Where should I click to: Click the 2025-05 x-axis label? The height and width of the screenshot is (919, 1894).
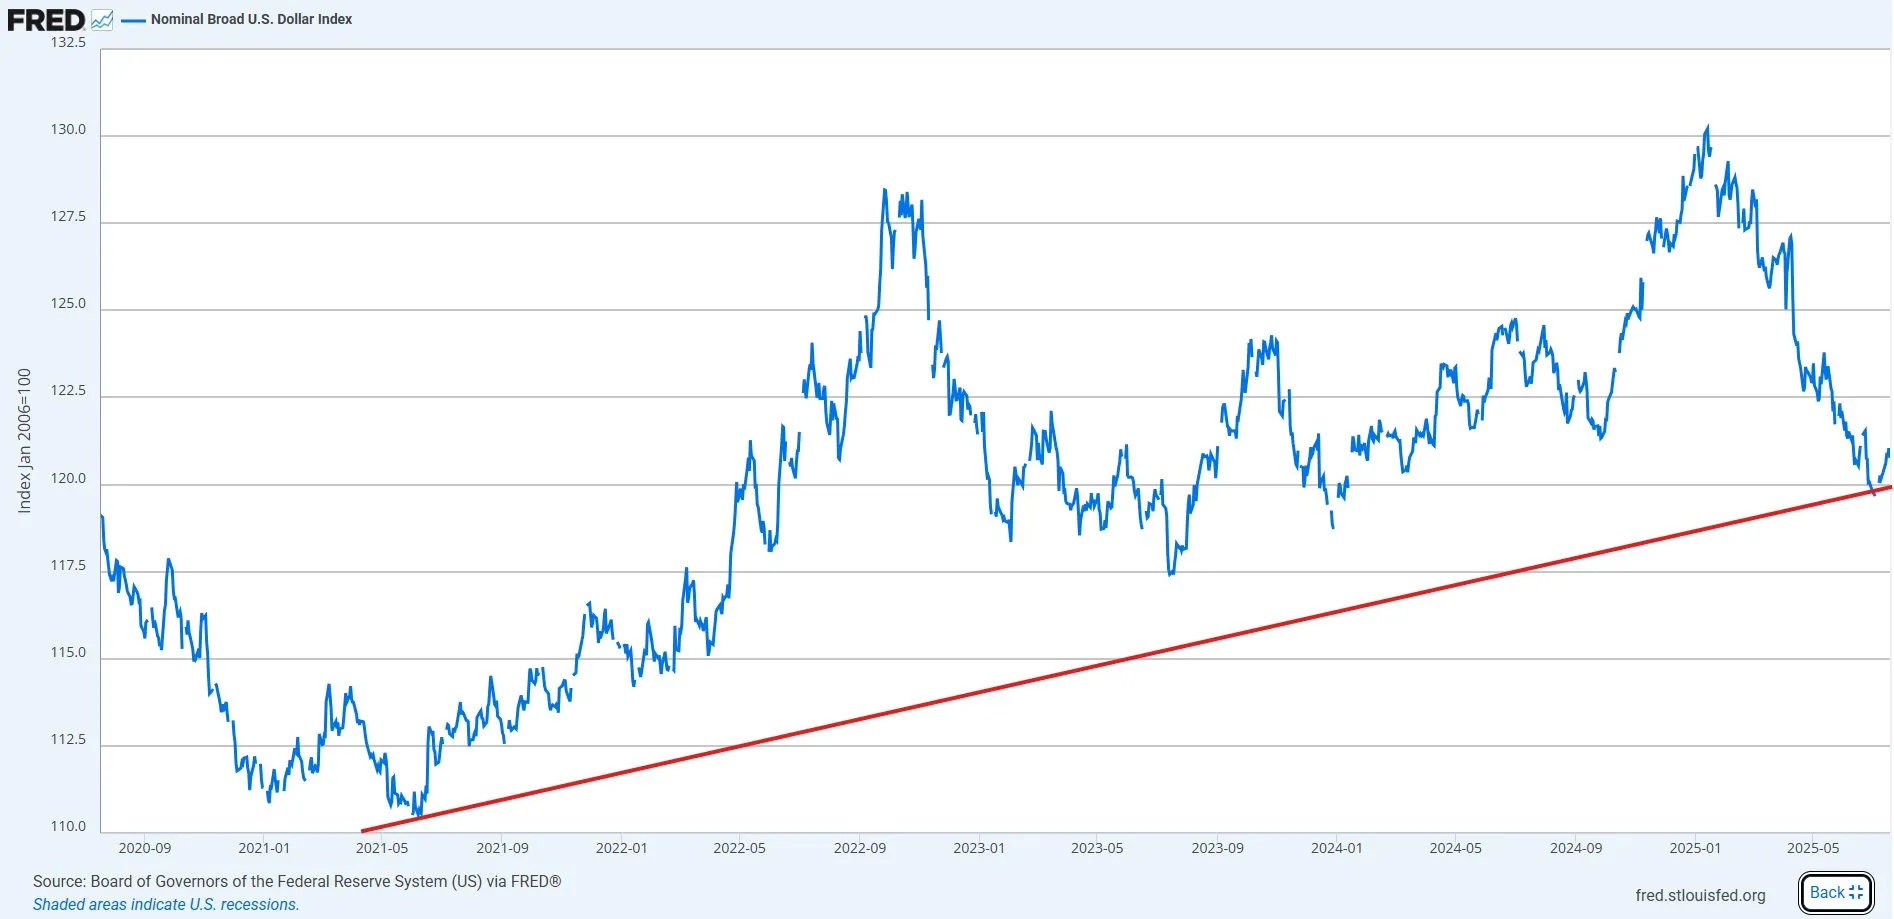click(1812, 847)
